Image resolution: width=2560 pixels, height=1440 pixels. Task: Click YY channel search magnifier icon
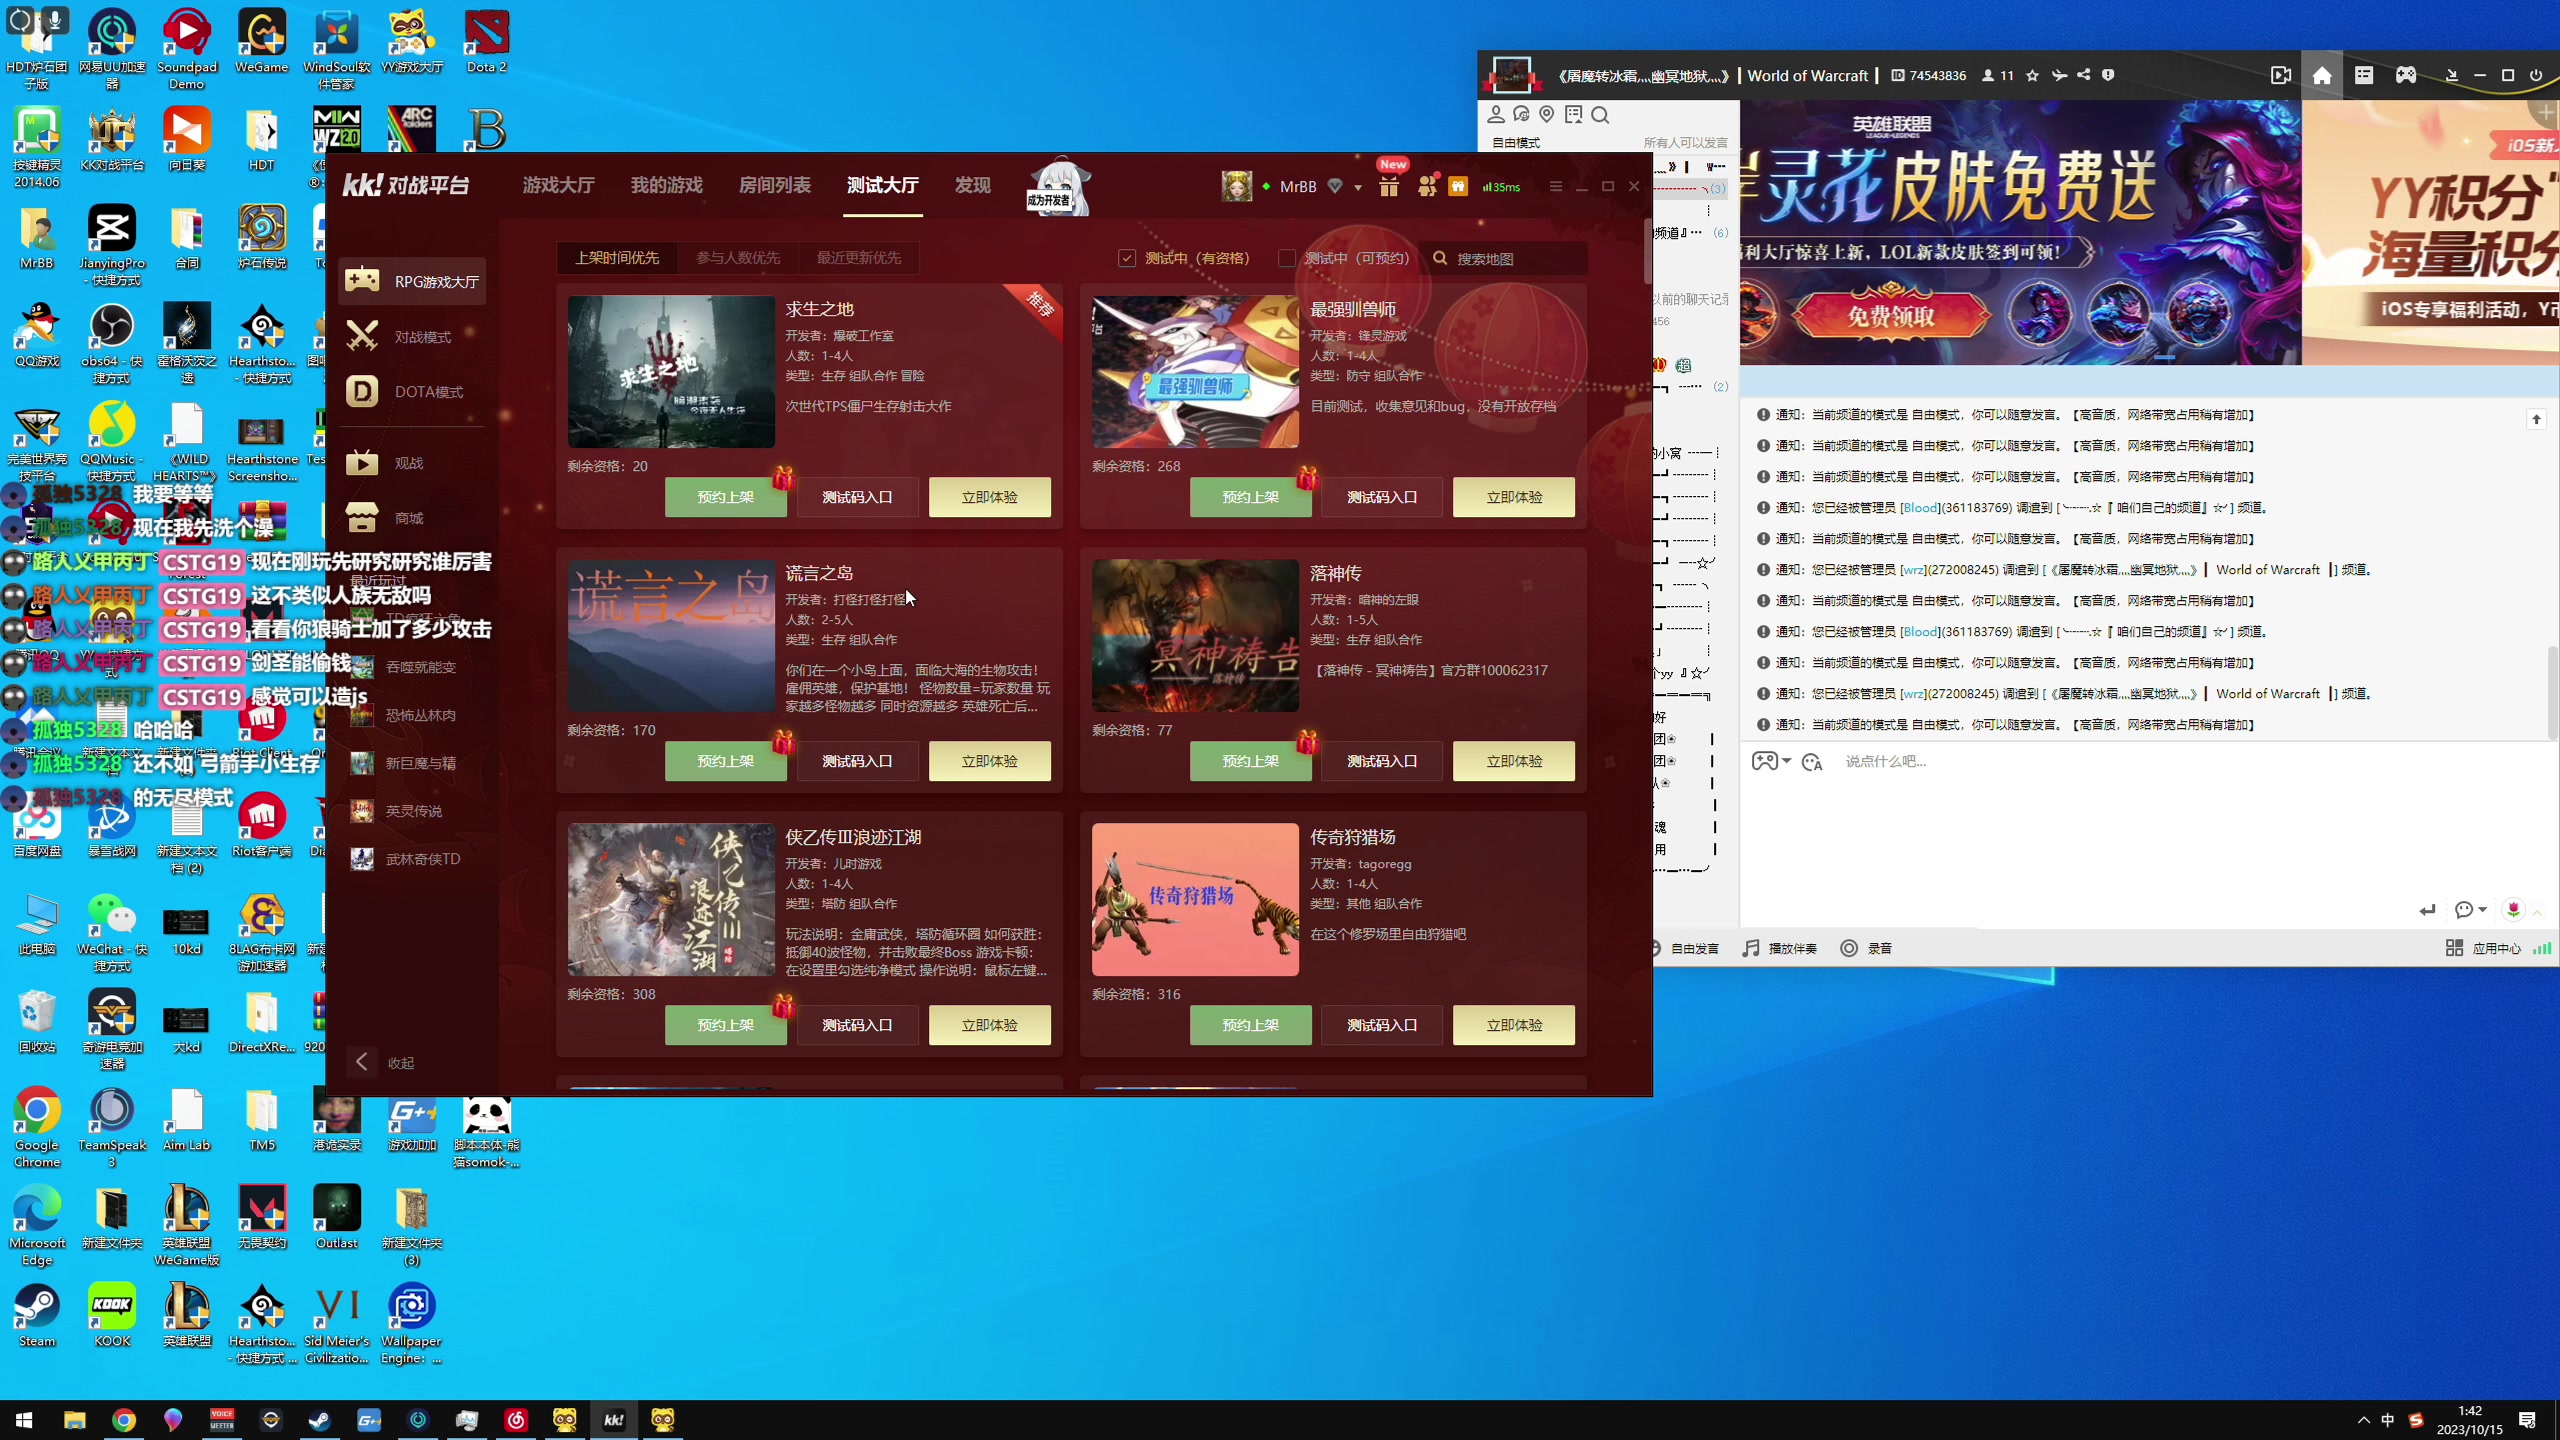point(1600,115)
